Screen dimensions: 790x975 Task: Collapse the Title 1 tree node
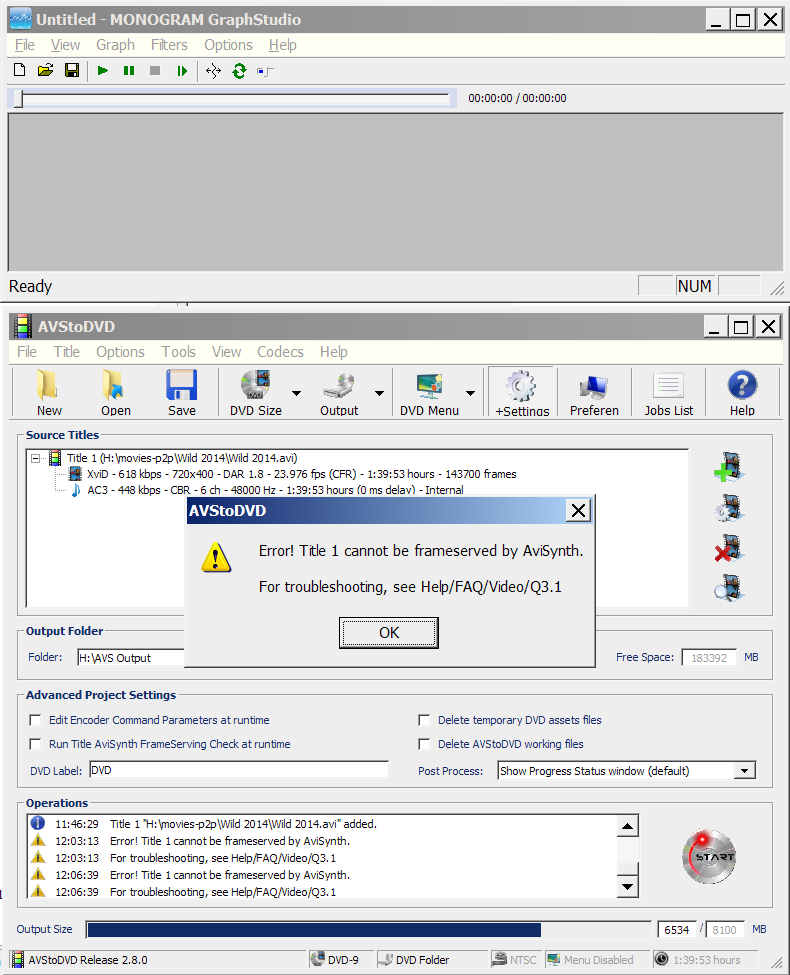pos(35,458)
